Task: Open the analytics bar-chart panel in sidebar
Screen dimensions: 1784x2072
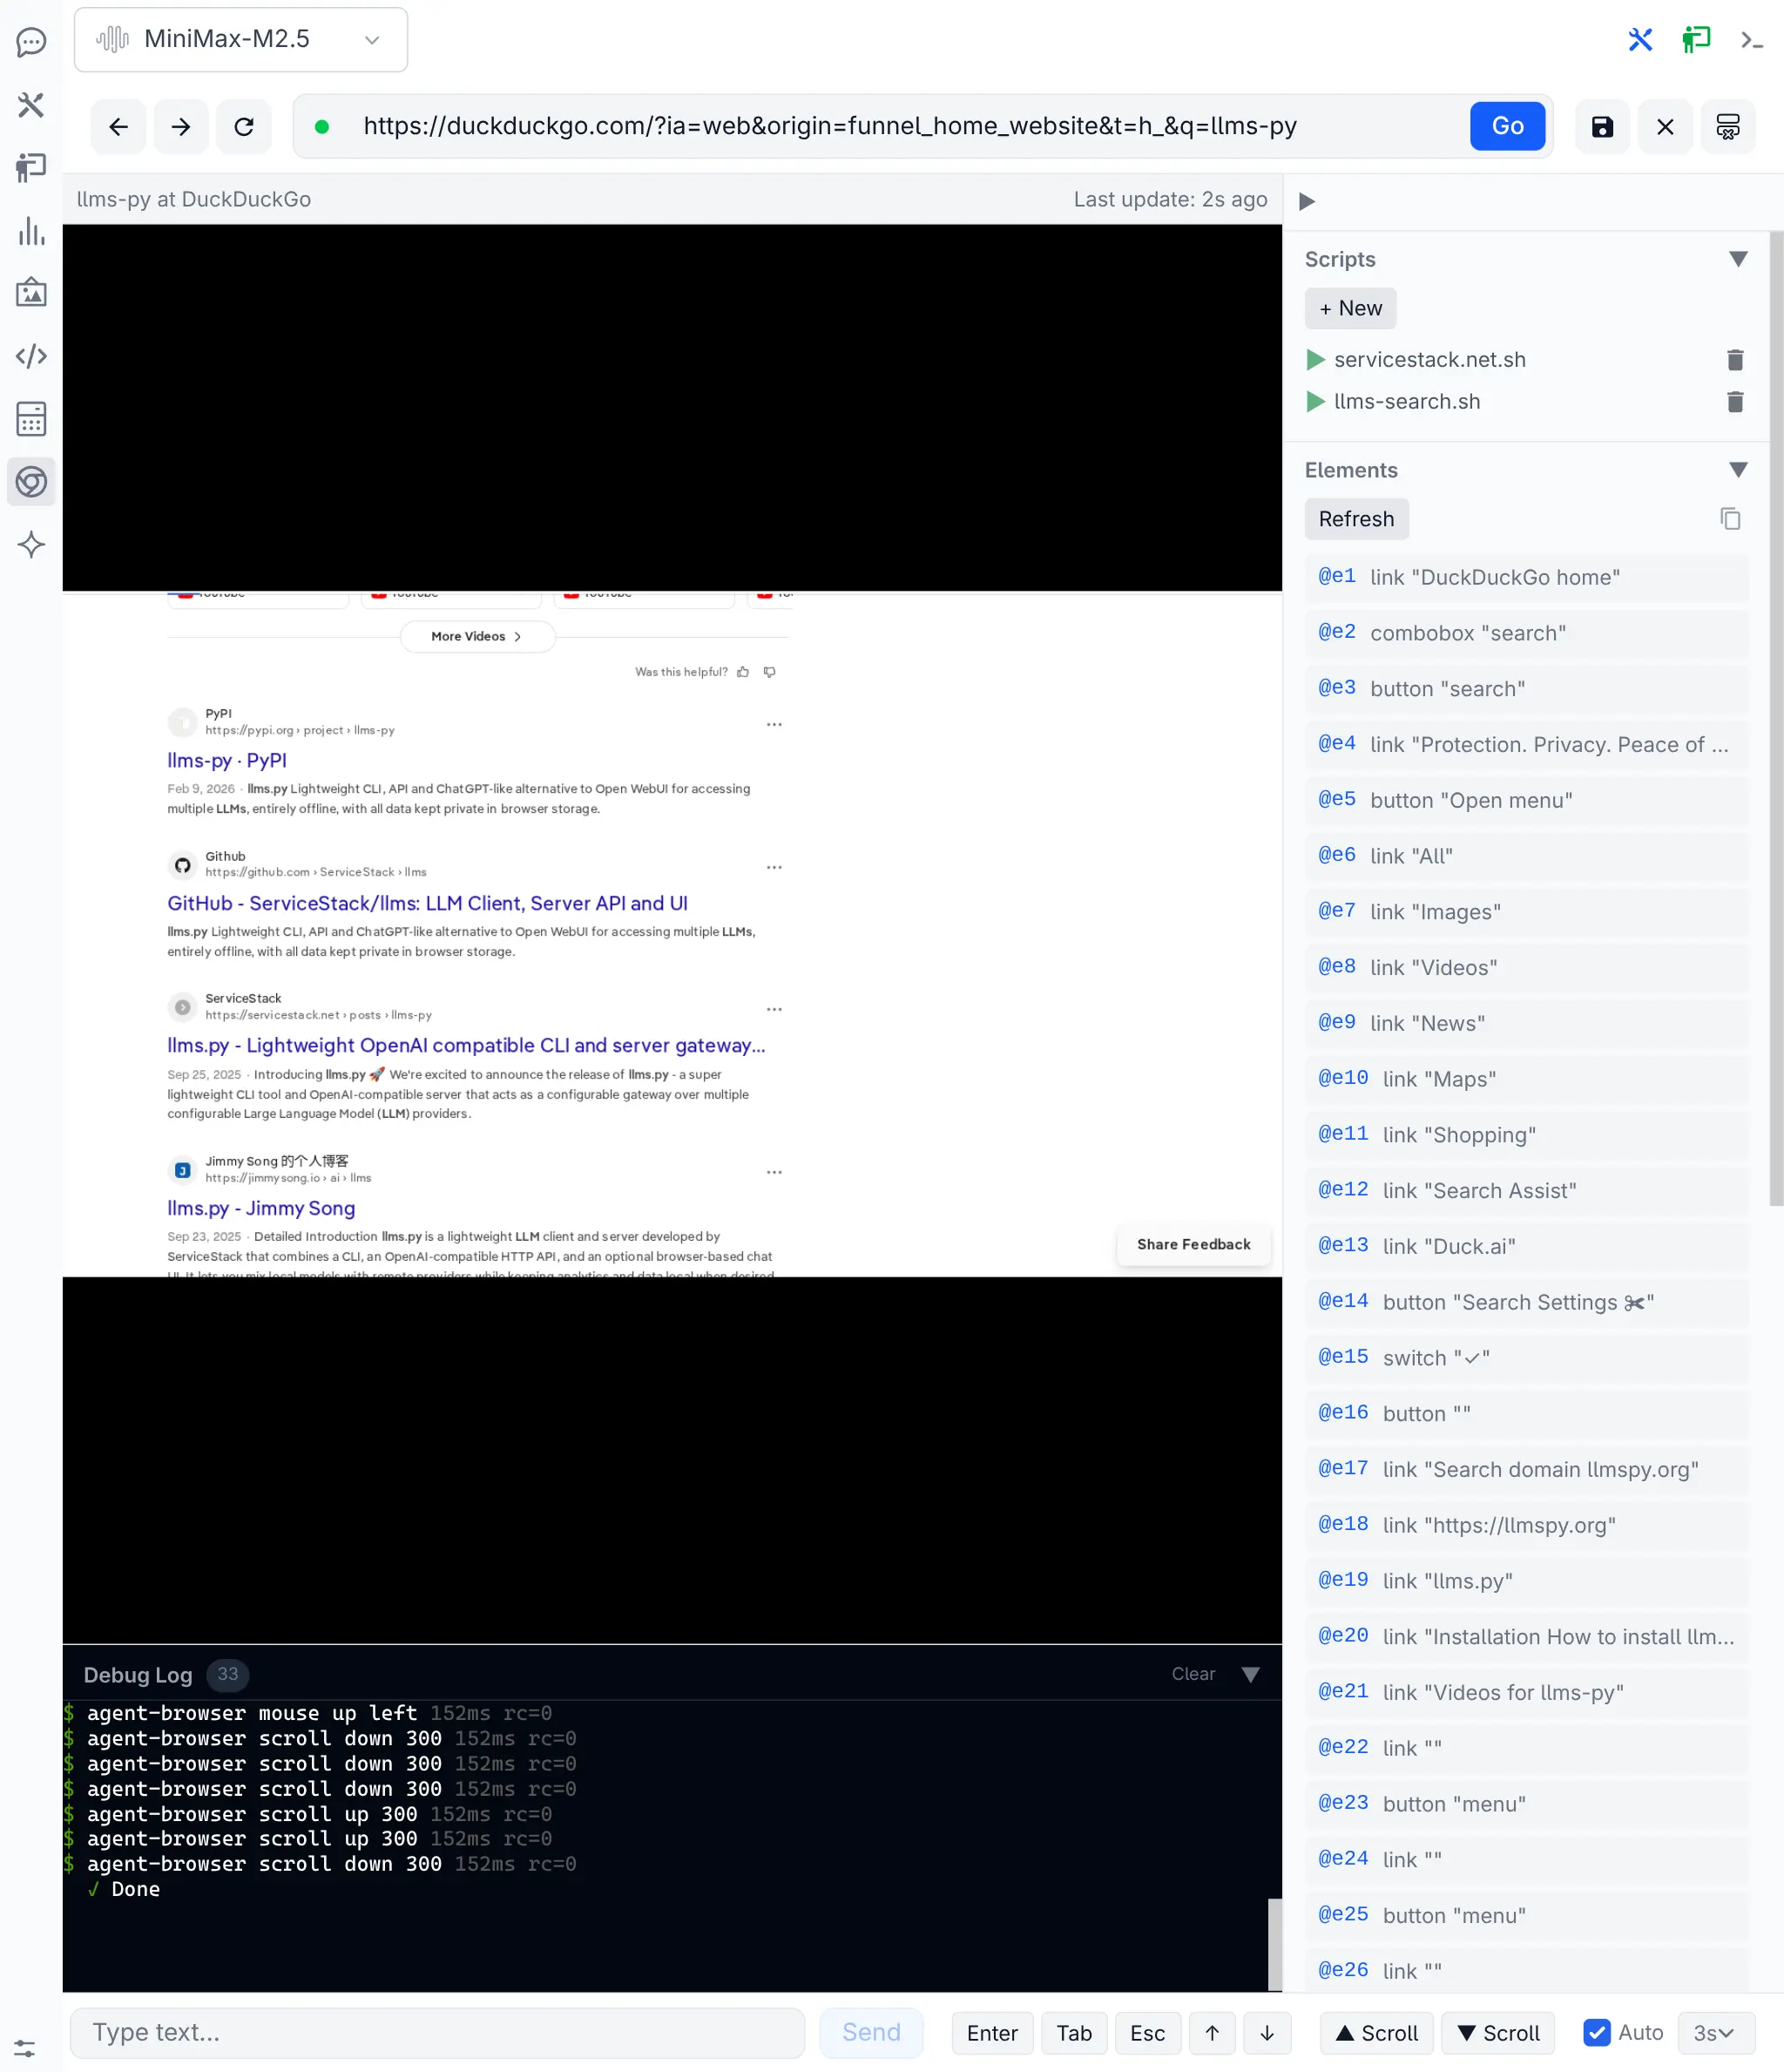Action: click(x=31, y=232)
